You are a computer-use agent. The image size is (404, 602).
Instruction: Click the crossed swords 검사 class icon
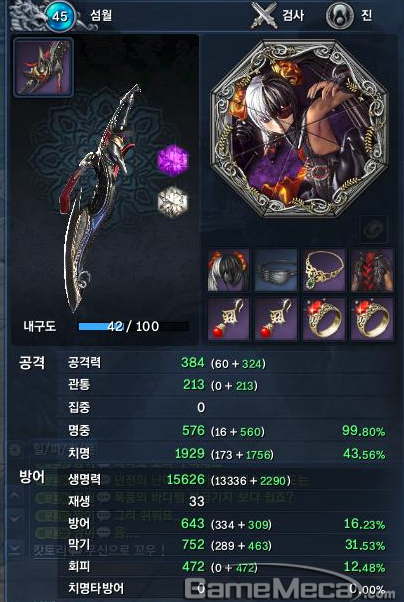[x=264, y=15]
